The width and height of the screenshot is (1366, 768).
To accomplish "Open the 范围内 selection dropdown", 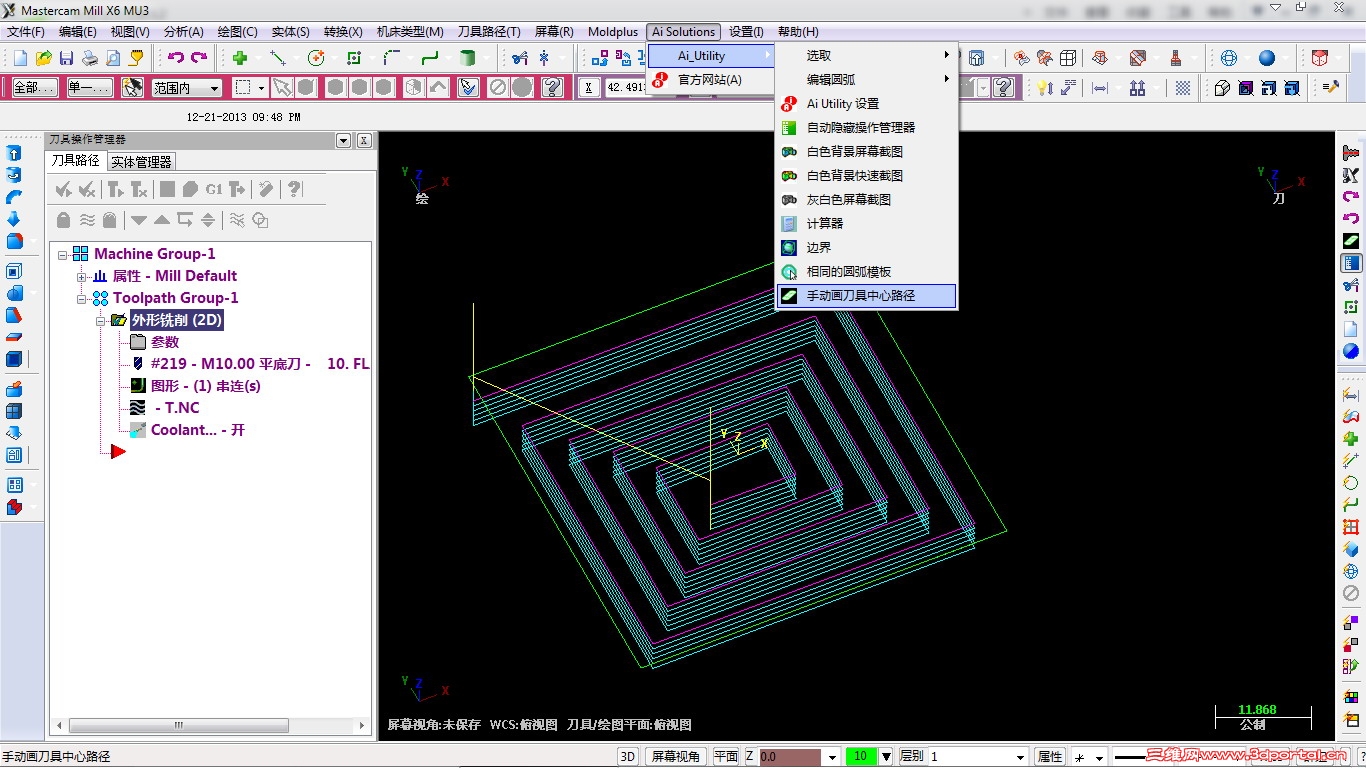I will point(214,88).
